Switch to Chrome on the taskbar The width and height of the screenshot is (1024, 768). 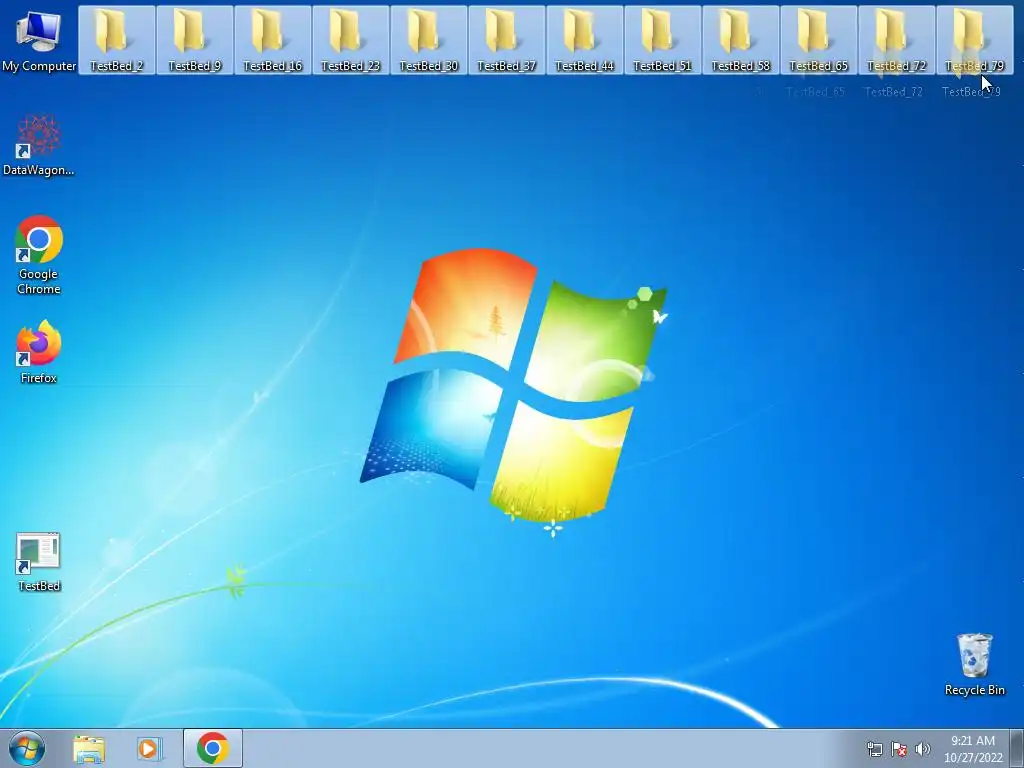pos(213,748)
